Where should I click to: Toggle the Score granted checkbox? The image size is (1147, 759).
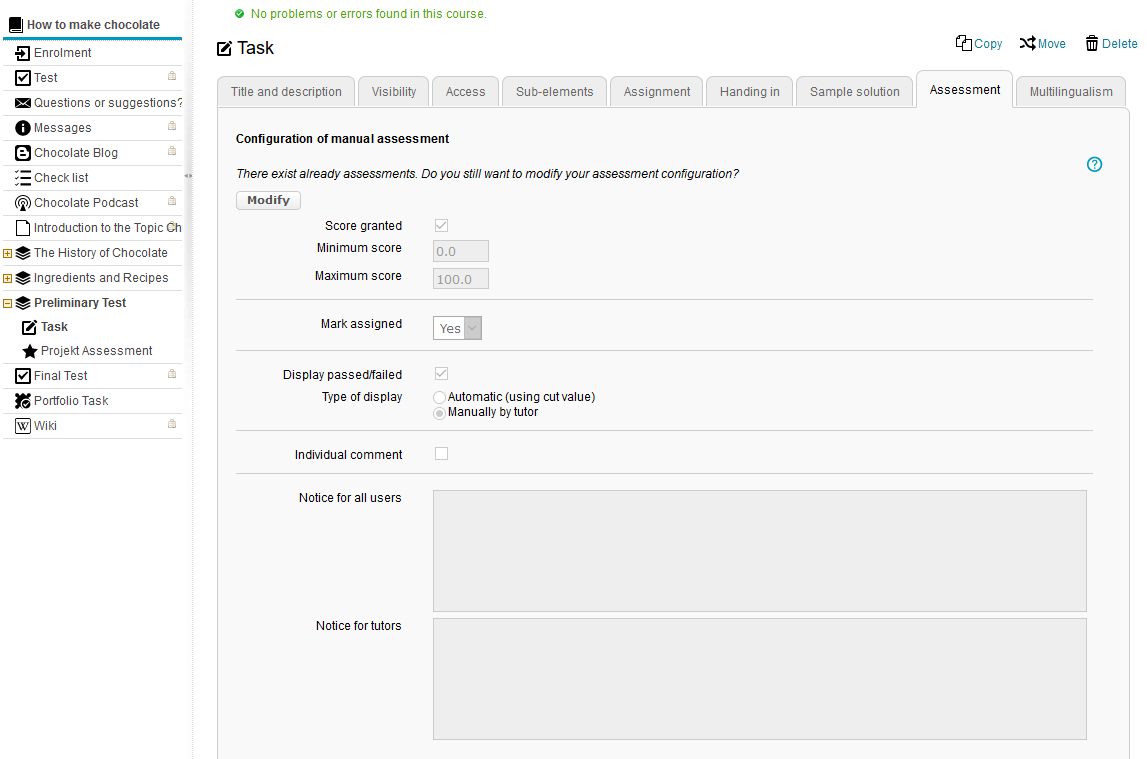(441, 226)
